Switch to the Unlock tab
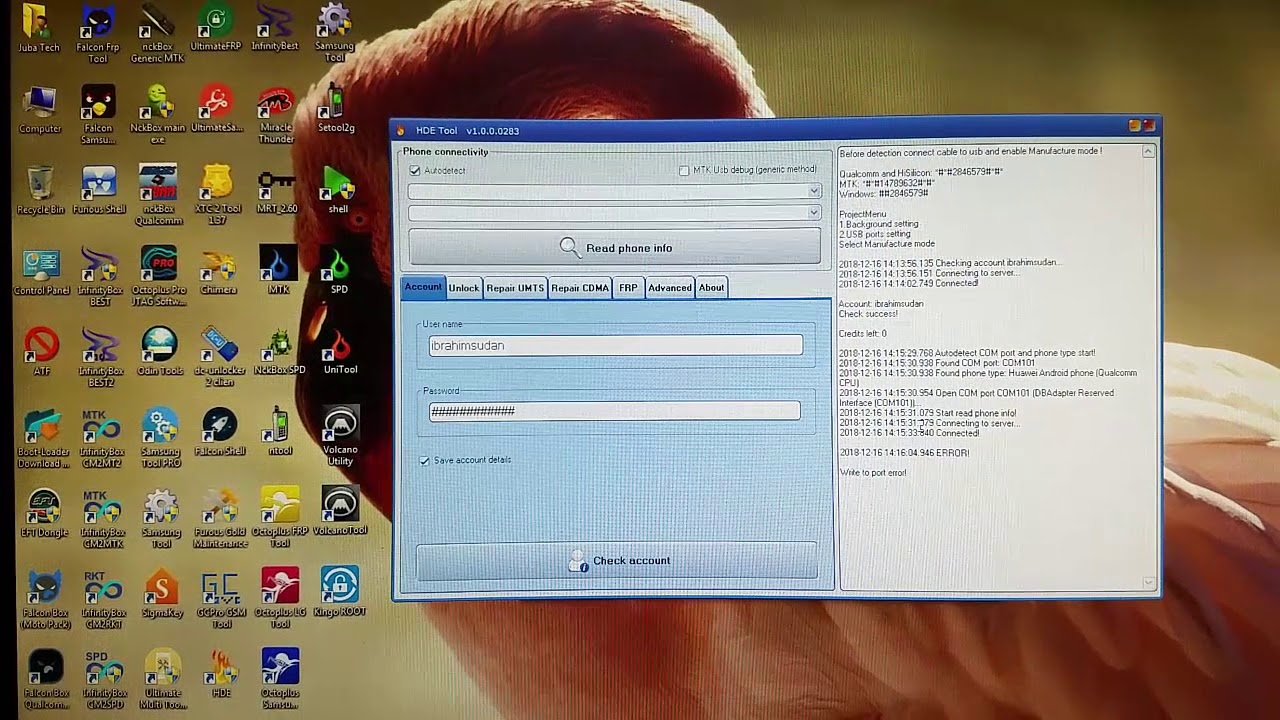This screenshot has width=1280, height=720. pos(464,288)
